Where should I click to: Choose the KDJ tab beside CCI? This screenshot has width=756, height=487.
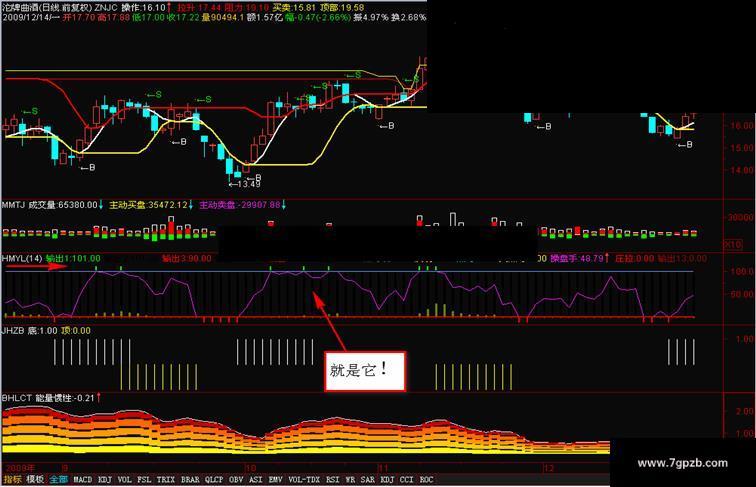(x=387, y=480)
